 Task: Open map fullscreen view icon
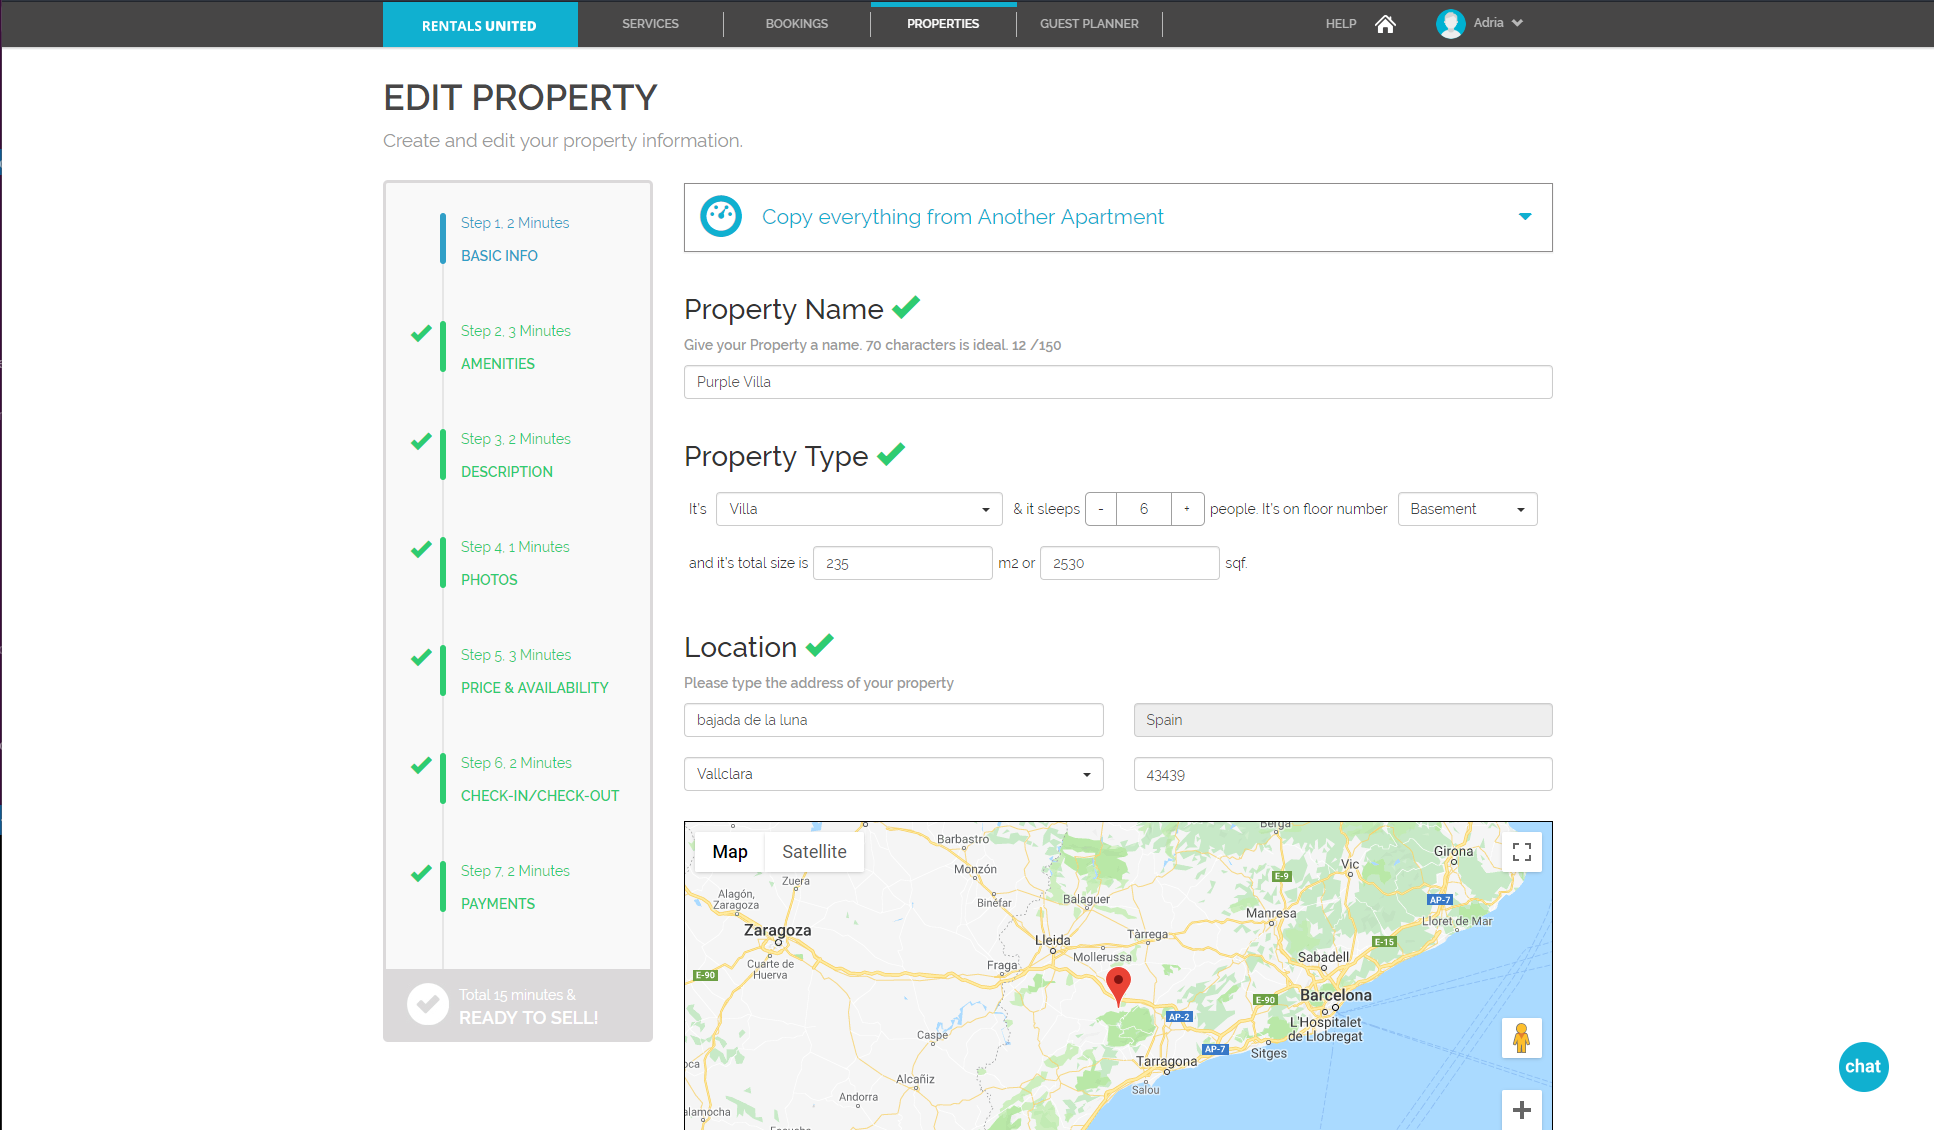[1521, 852]
